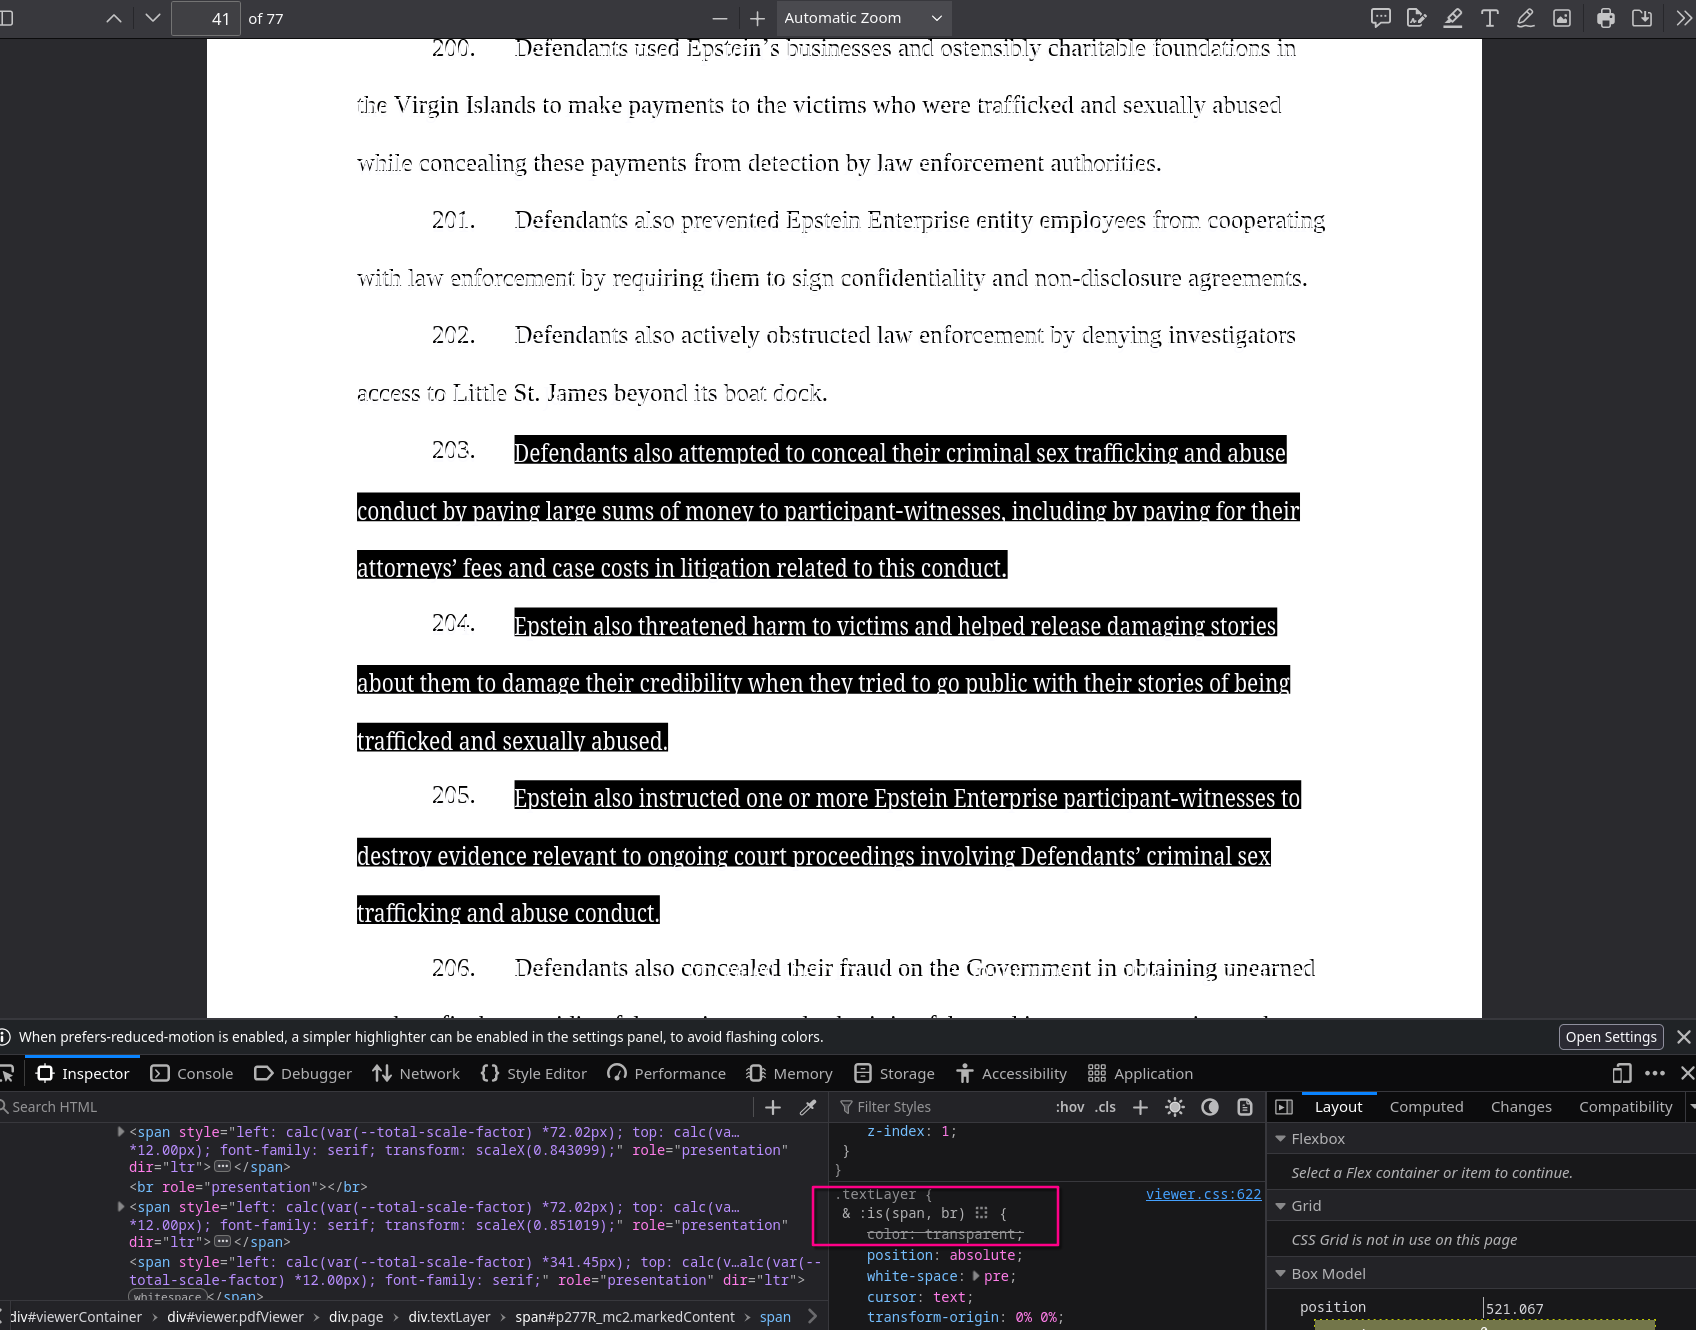Zoom in the PDF document
This screenshot has width=1696, height=1330.
click(x=757, y=18)
